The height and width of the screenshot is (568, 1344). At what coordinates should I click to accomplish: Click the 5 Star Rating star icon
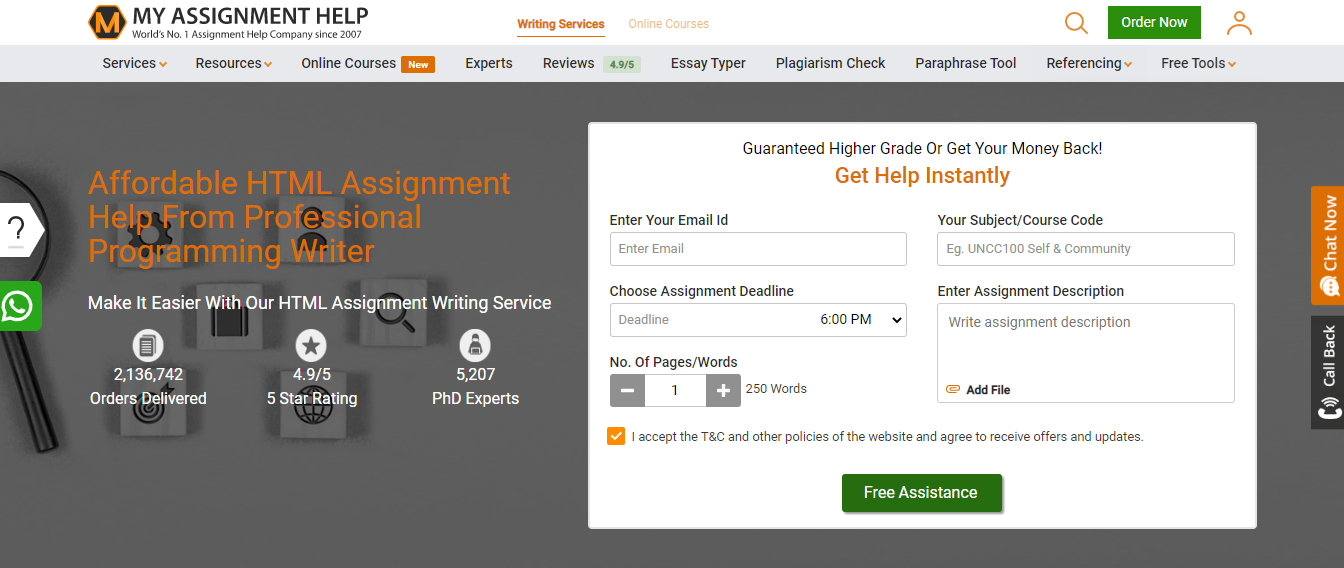(311, 346)
